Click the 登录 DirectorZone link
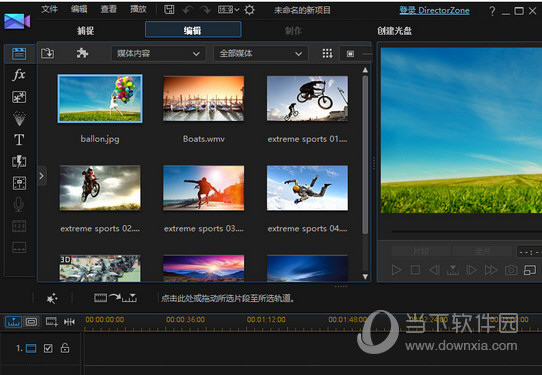This screenshot has height=375, width=542. (434, 10)
